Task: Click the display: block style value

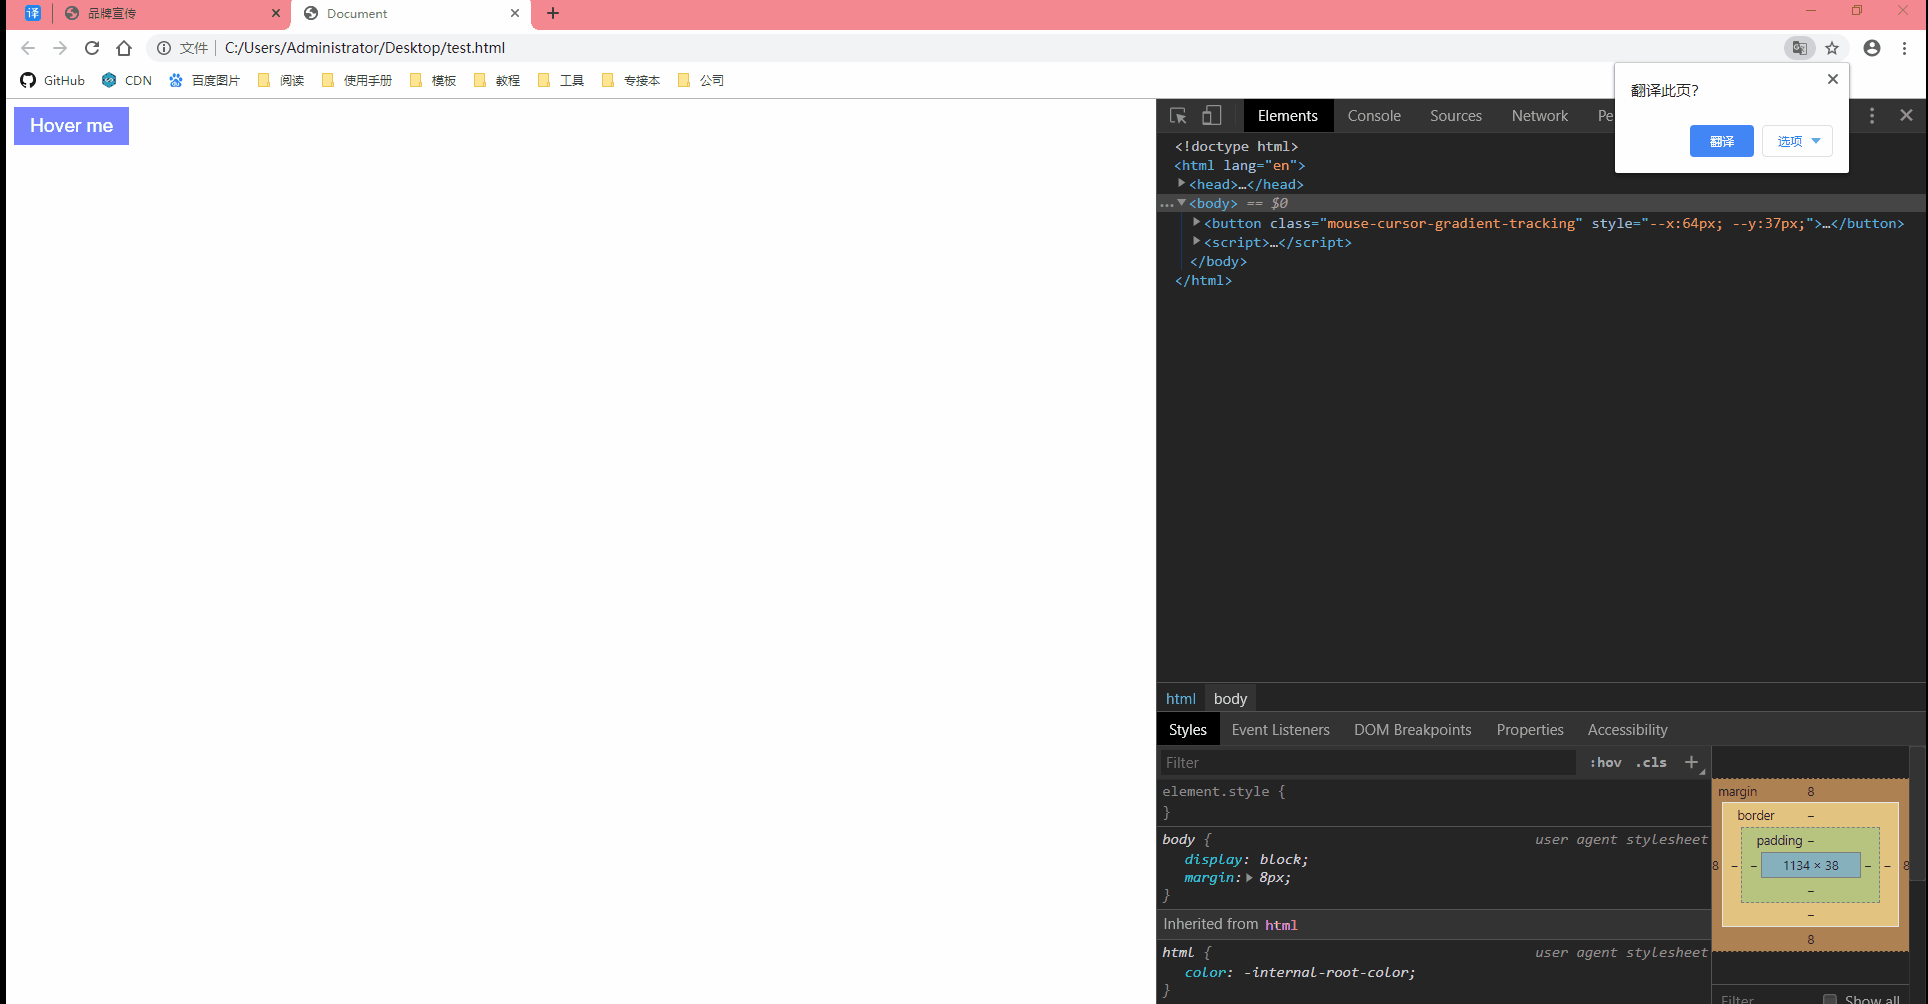Action: click(1282, 859)
